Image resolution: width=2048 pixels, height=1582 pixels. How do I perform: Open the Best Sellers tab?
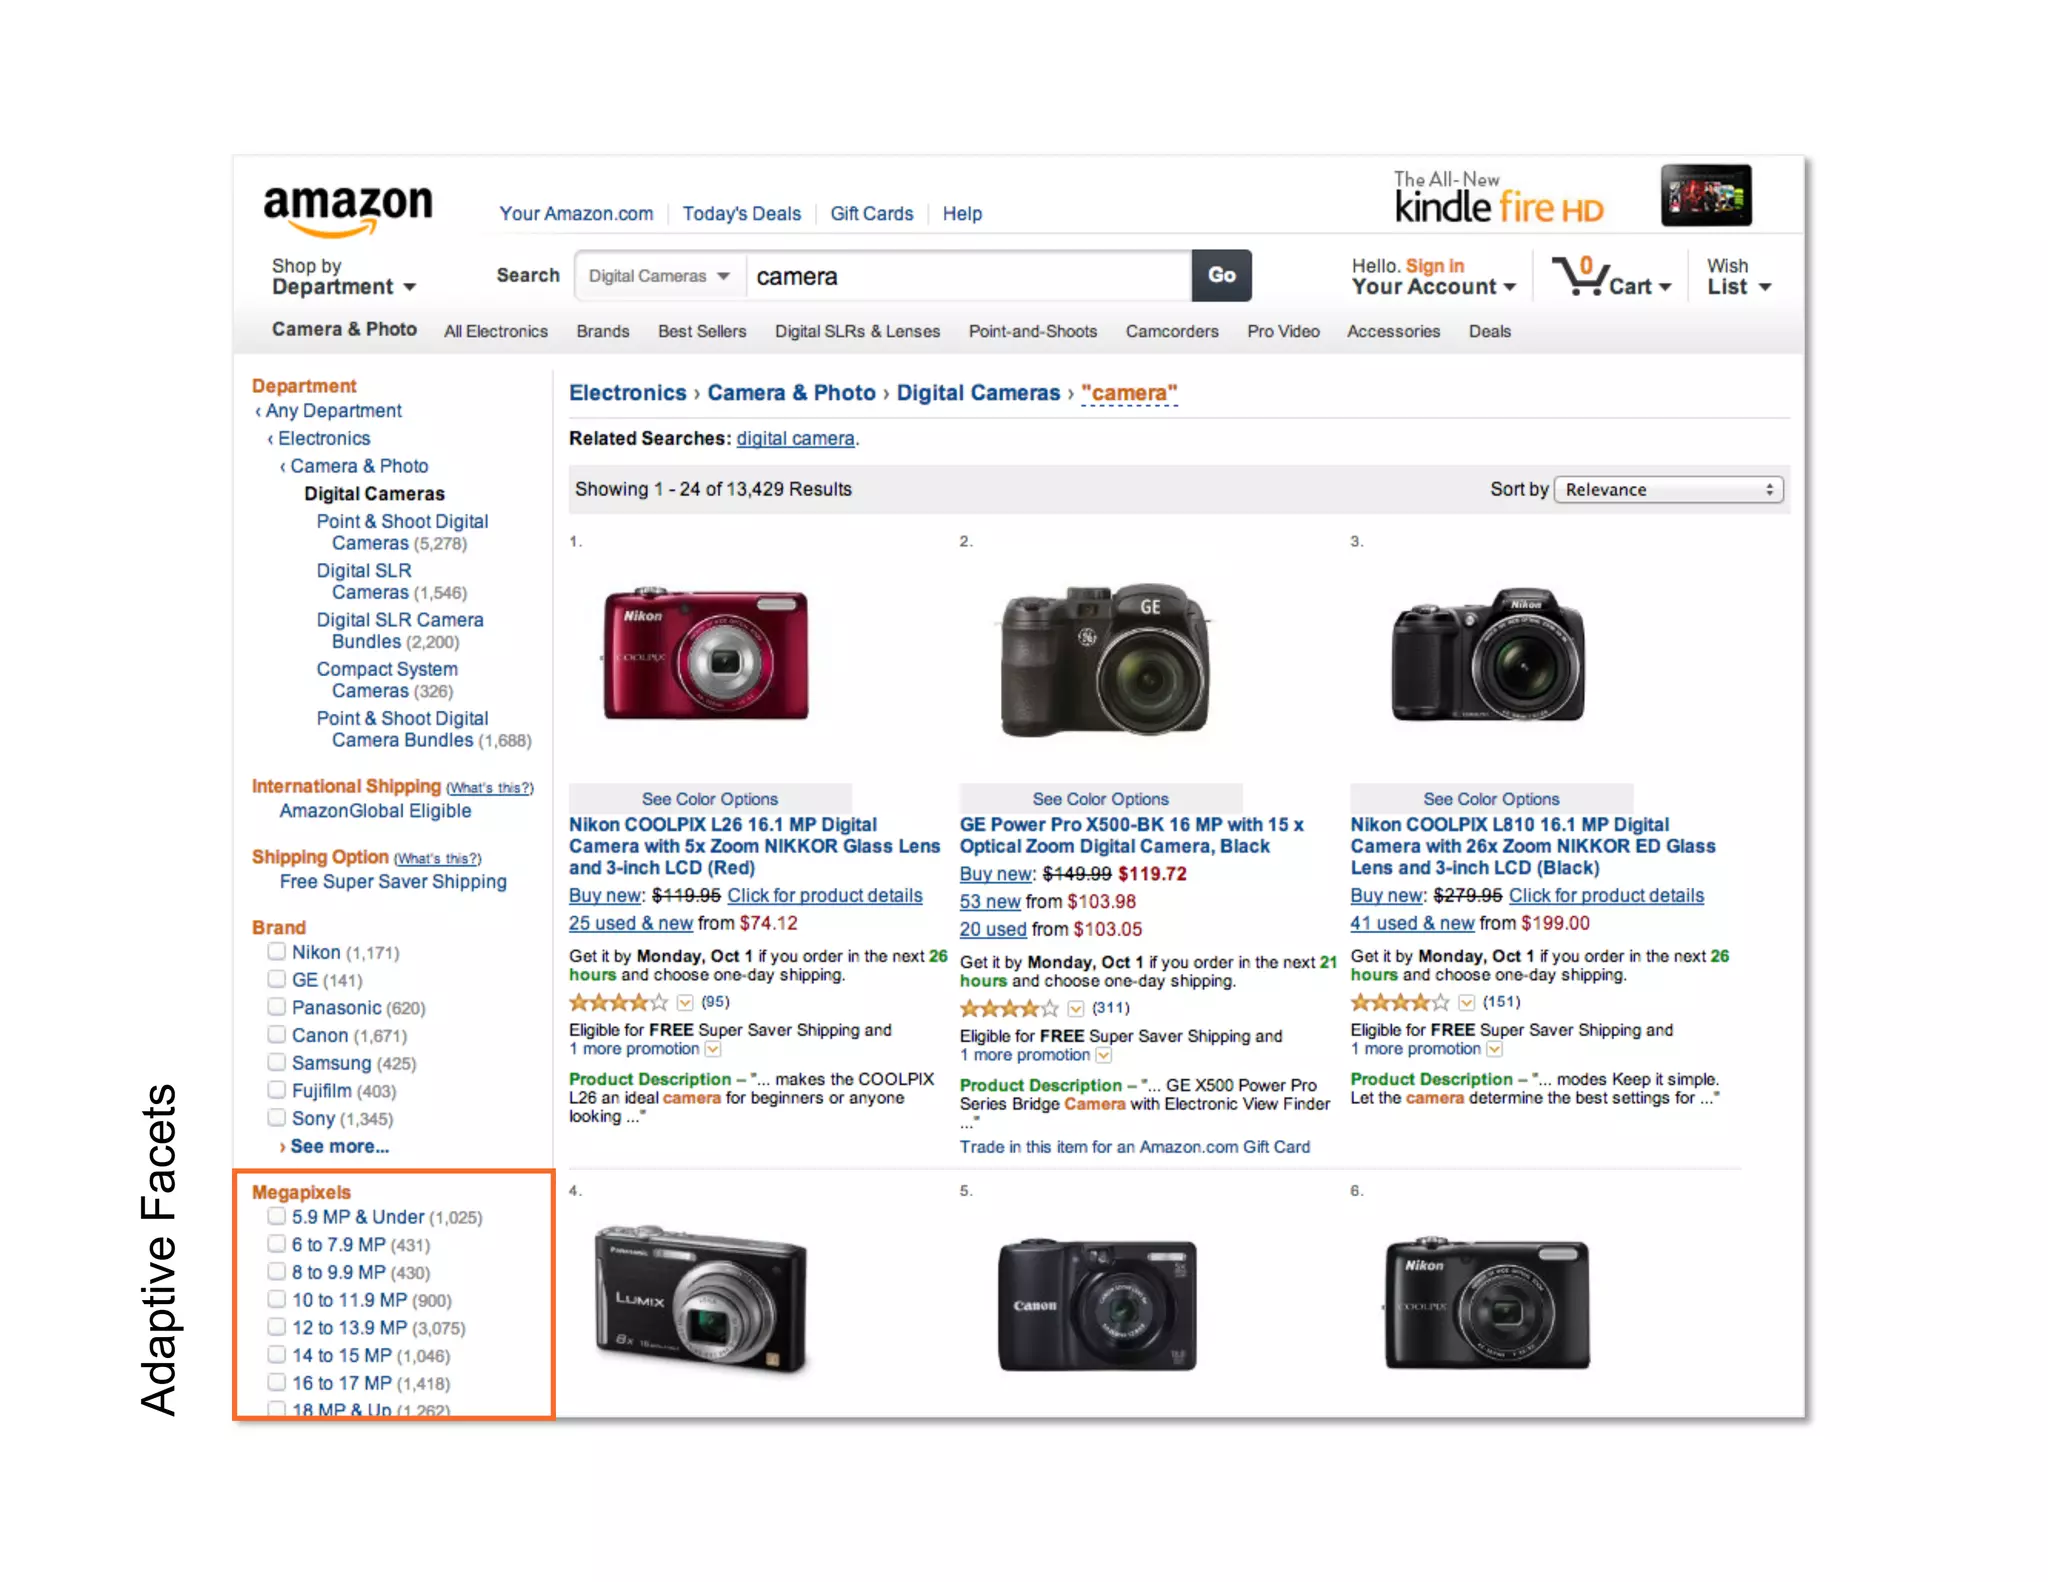[702, 331]
